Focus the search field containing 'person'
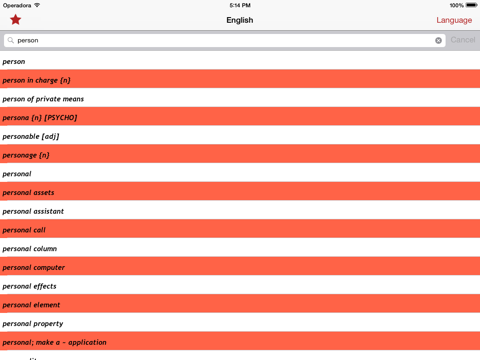The width and height of the screenshot is (480, 360). [225, 40]
